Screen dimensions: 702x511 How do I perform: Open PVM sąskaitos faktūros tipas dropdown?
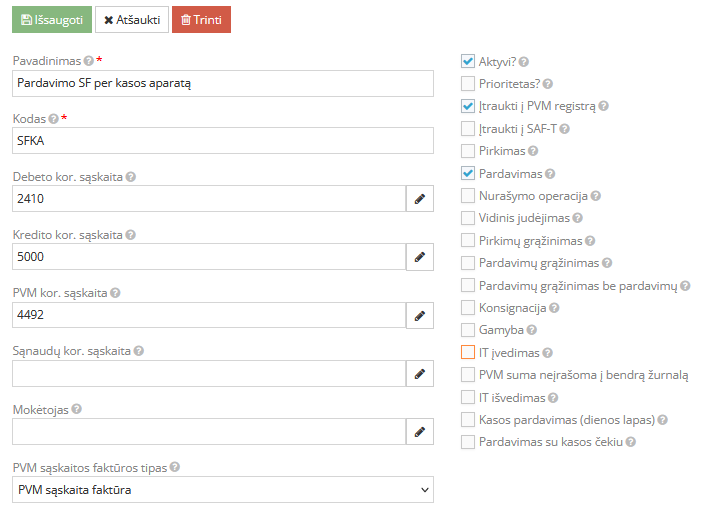tap(222, 490)
